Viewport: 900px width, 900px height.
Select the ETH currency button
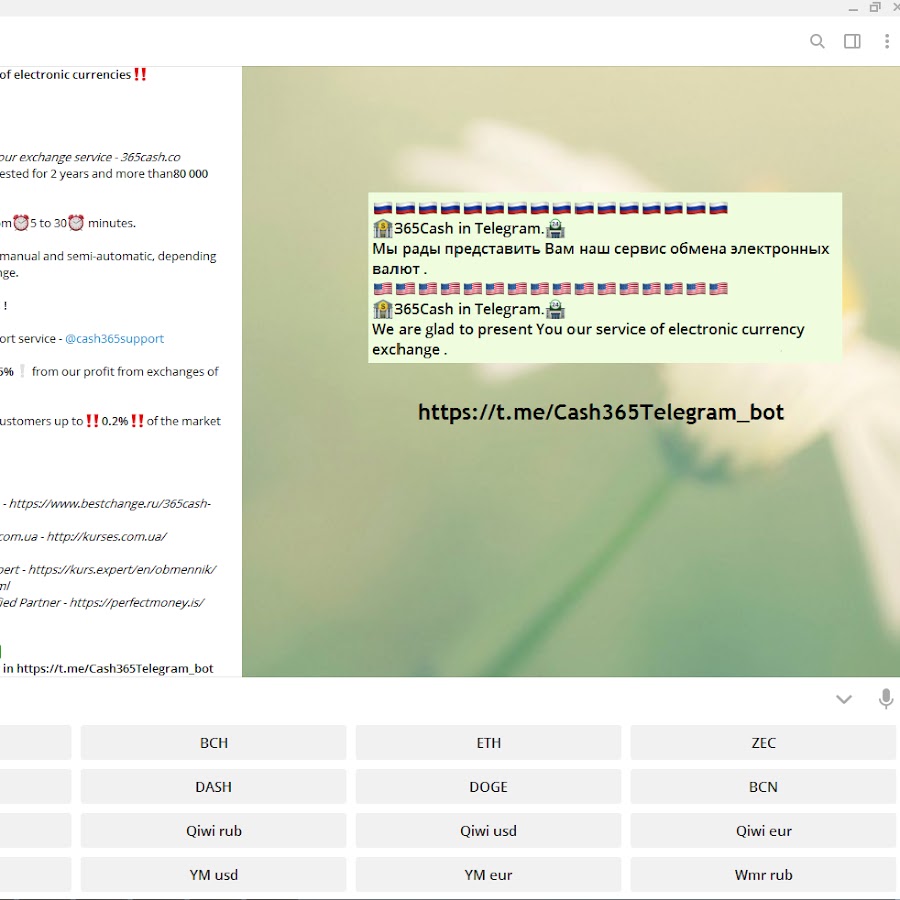tap(488, 743)
